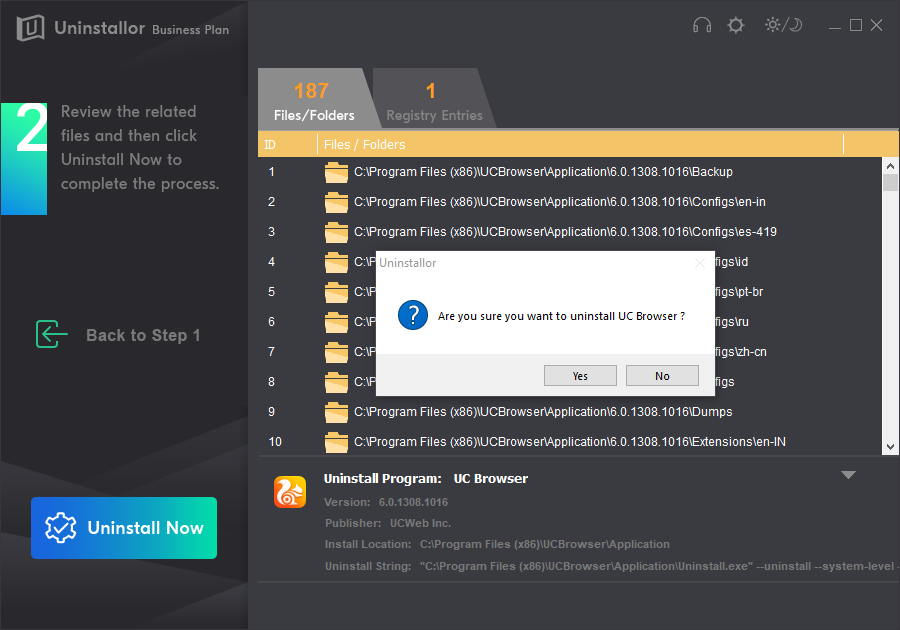Viewport: 900px width, 630px height.
Task: Click the Uninstall Now button
Action: pos(124,528)
